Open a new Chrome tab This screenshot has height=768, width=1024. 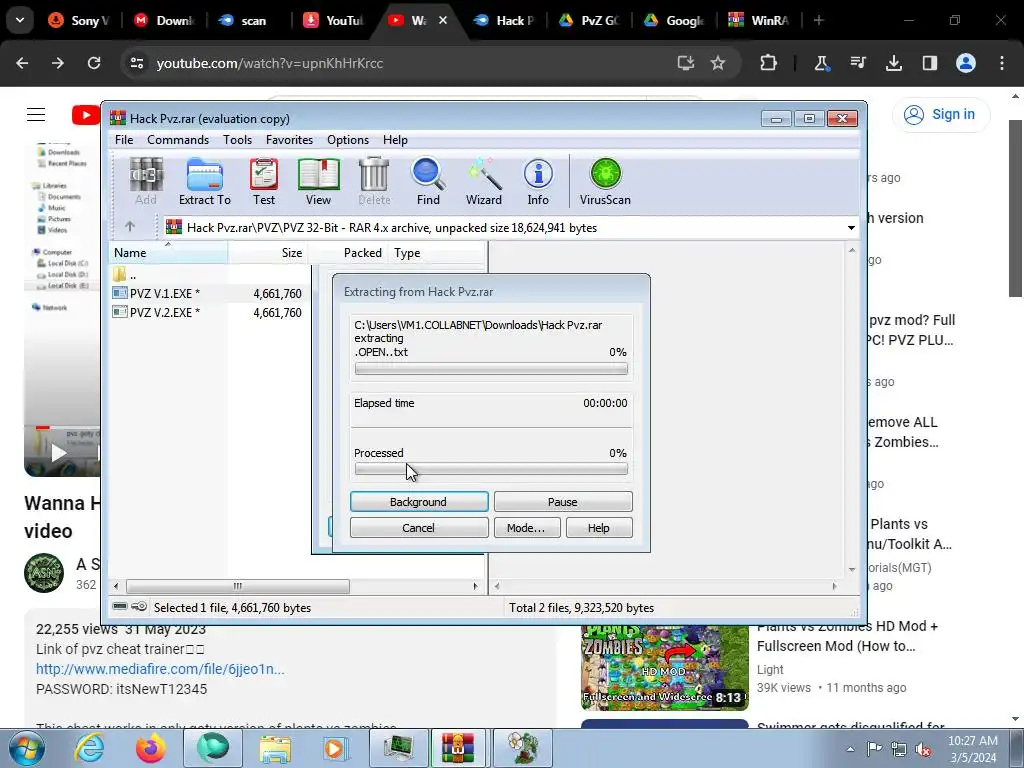tap(818, 20)
